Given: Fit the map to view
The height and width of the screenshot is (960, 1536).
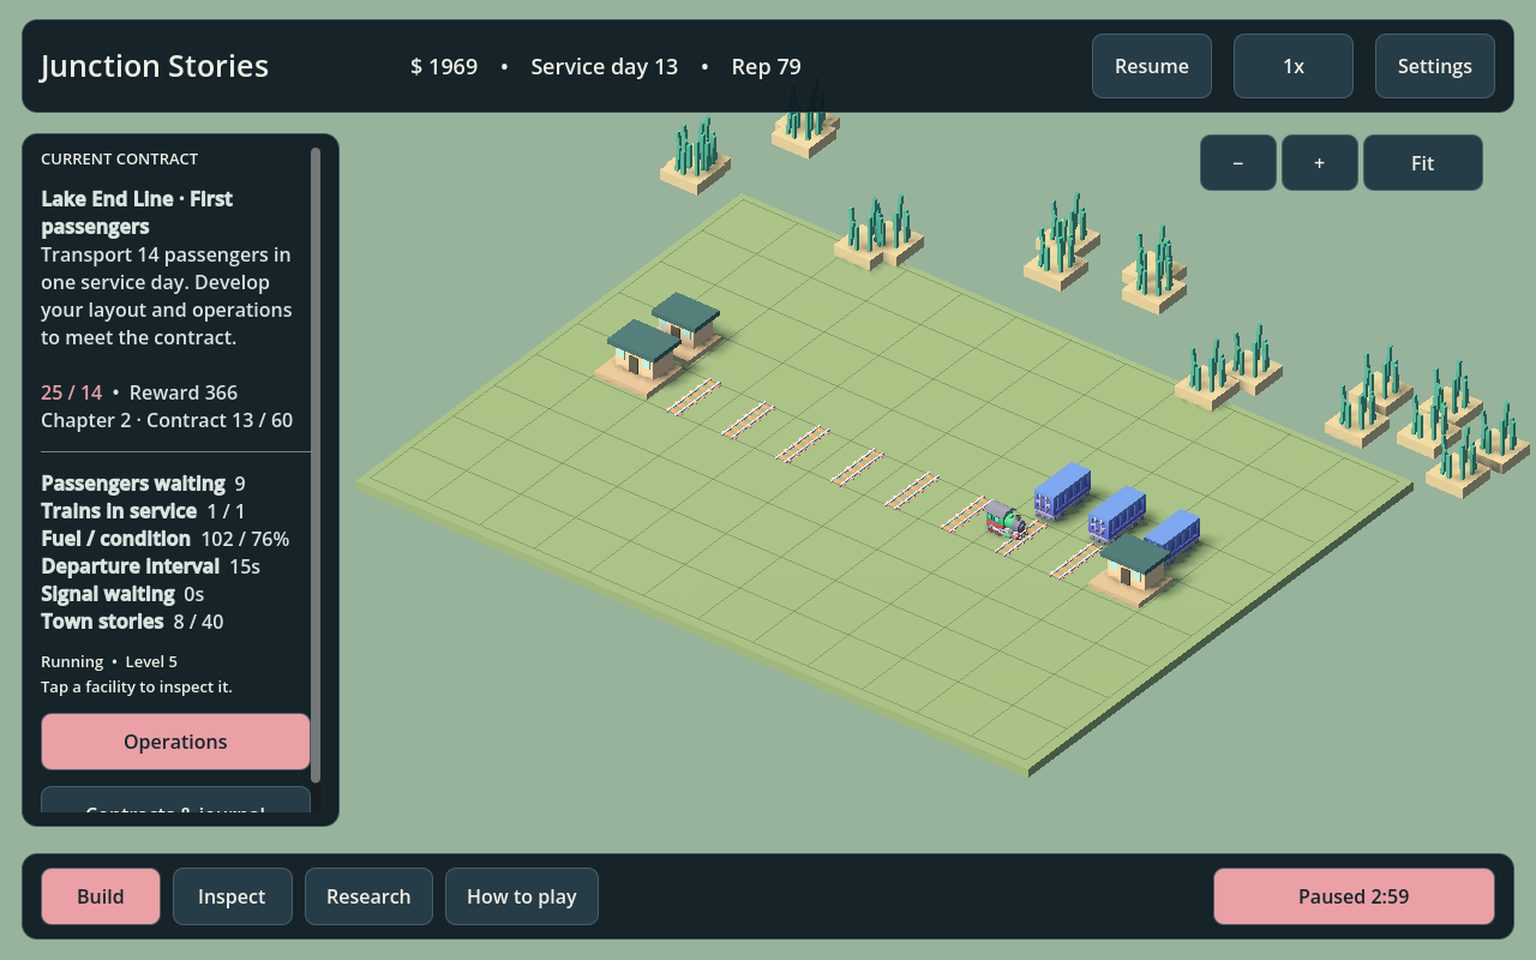Looking at the screenshot, I should tap(1422, 163).
